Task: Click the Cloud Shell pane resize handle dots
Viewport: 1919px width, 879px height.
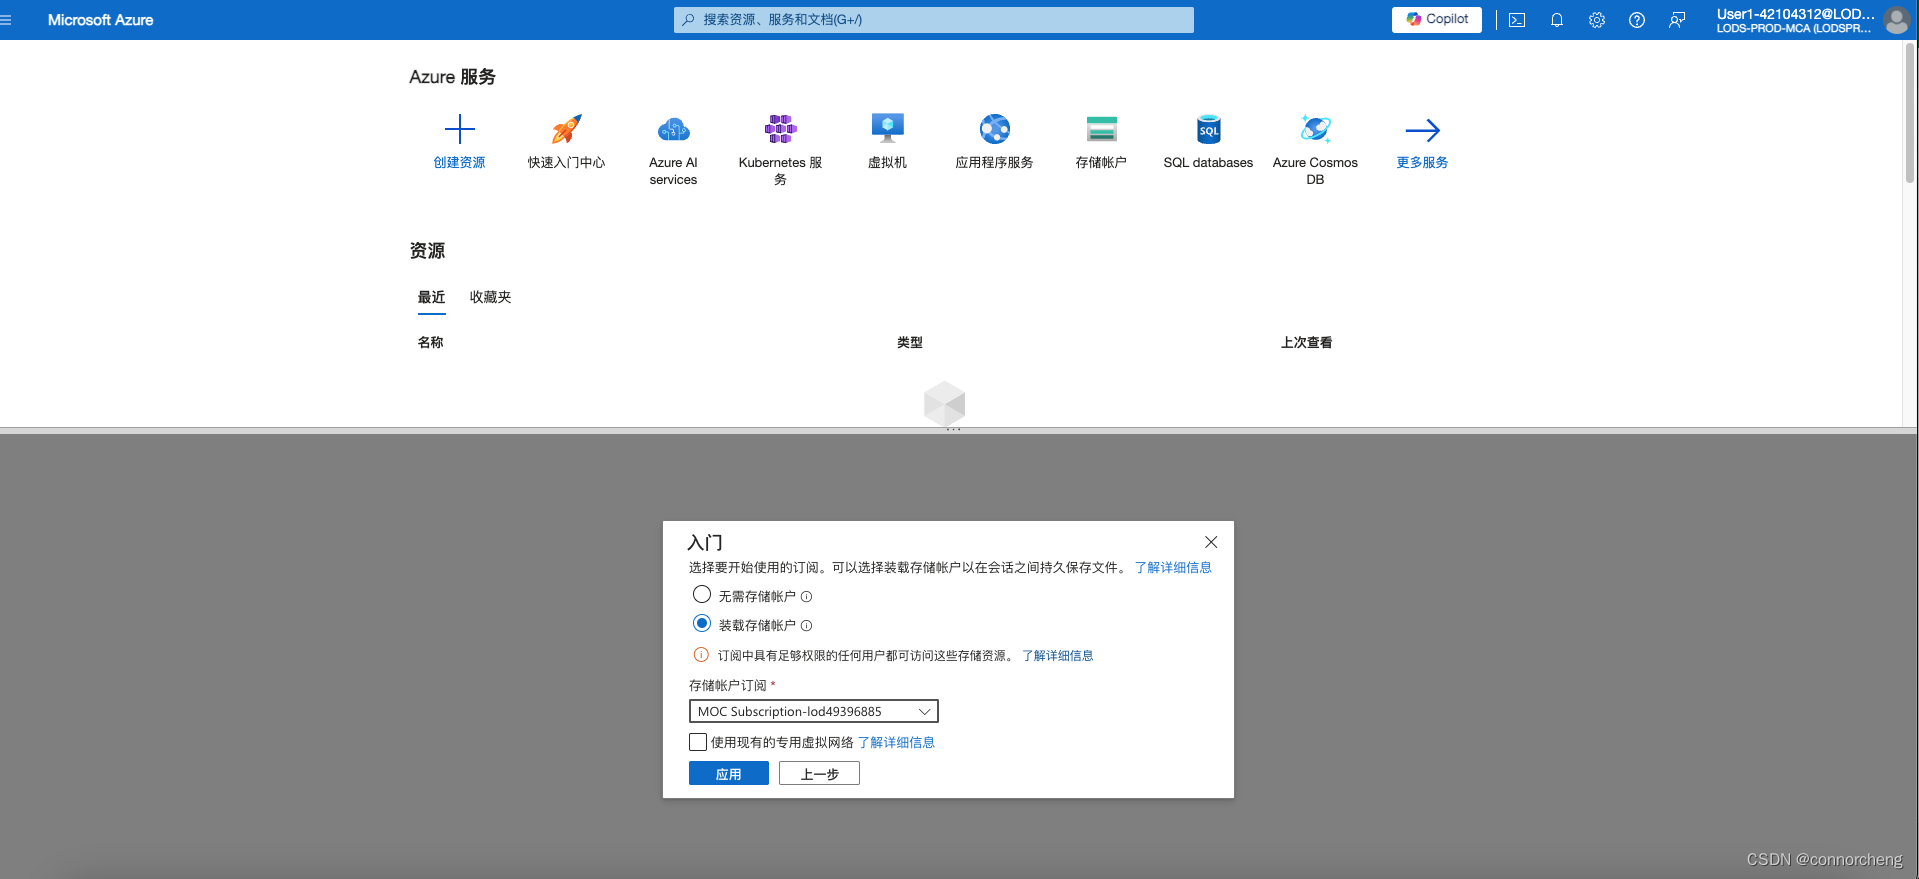Action: coord(953,430)
